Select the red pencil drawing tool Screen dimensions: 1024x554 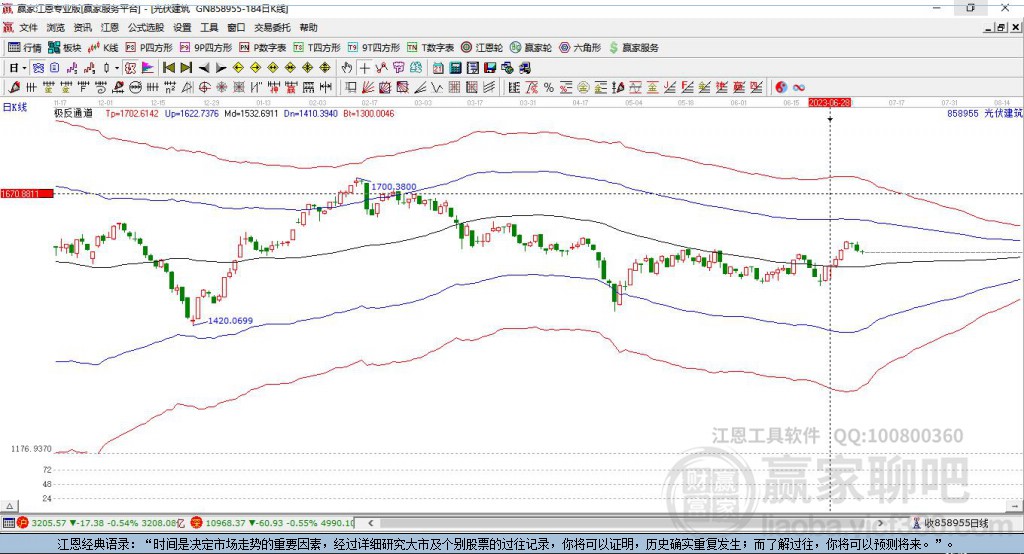(x=14, y=87)
